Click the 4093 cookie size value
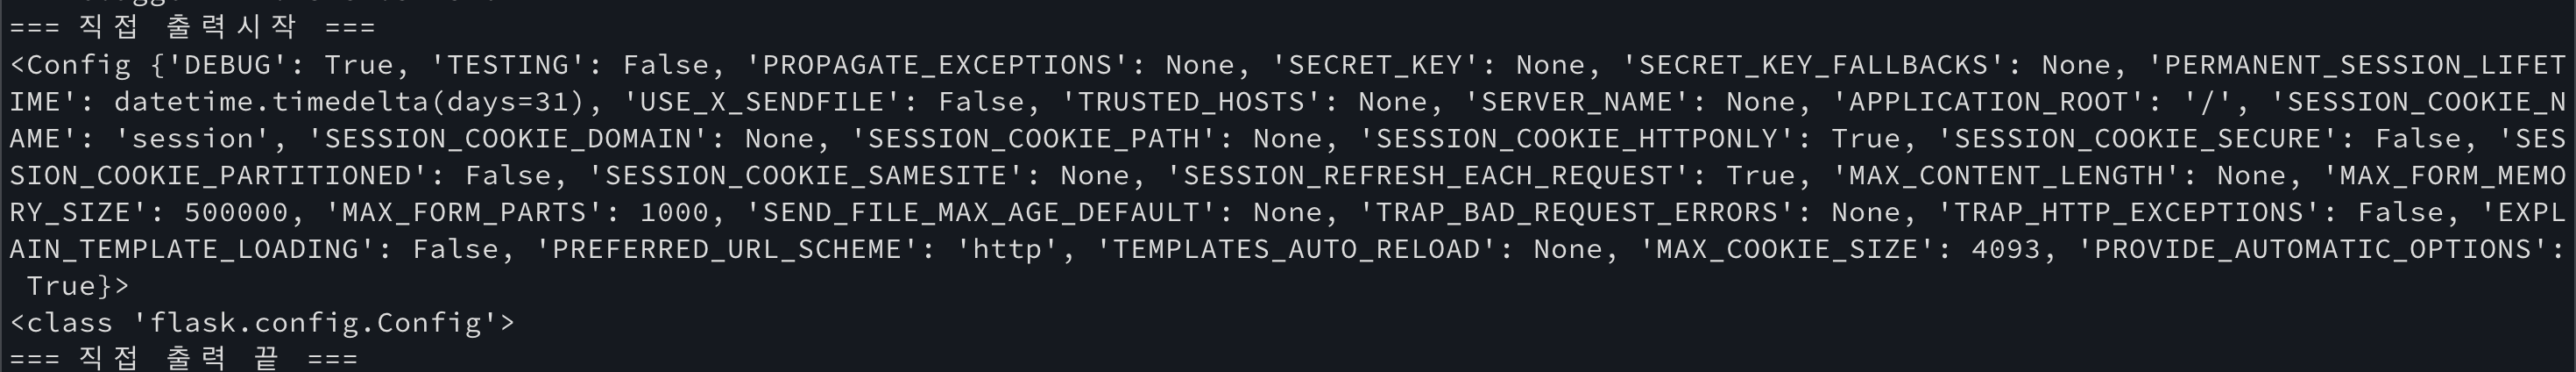Image resolution: width=2576 pixels, height=372 pixels. (x=2005, y=249)
